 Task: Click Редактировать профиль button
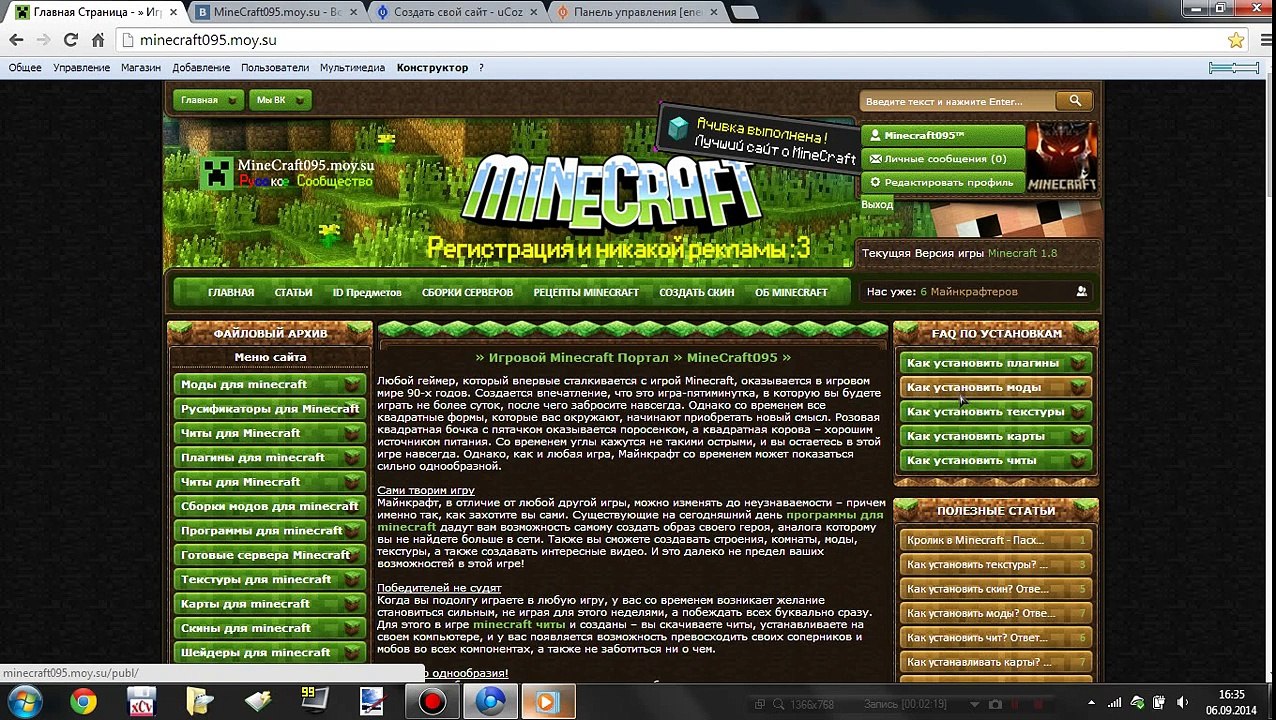[x=943, y=183]
